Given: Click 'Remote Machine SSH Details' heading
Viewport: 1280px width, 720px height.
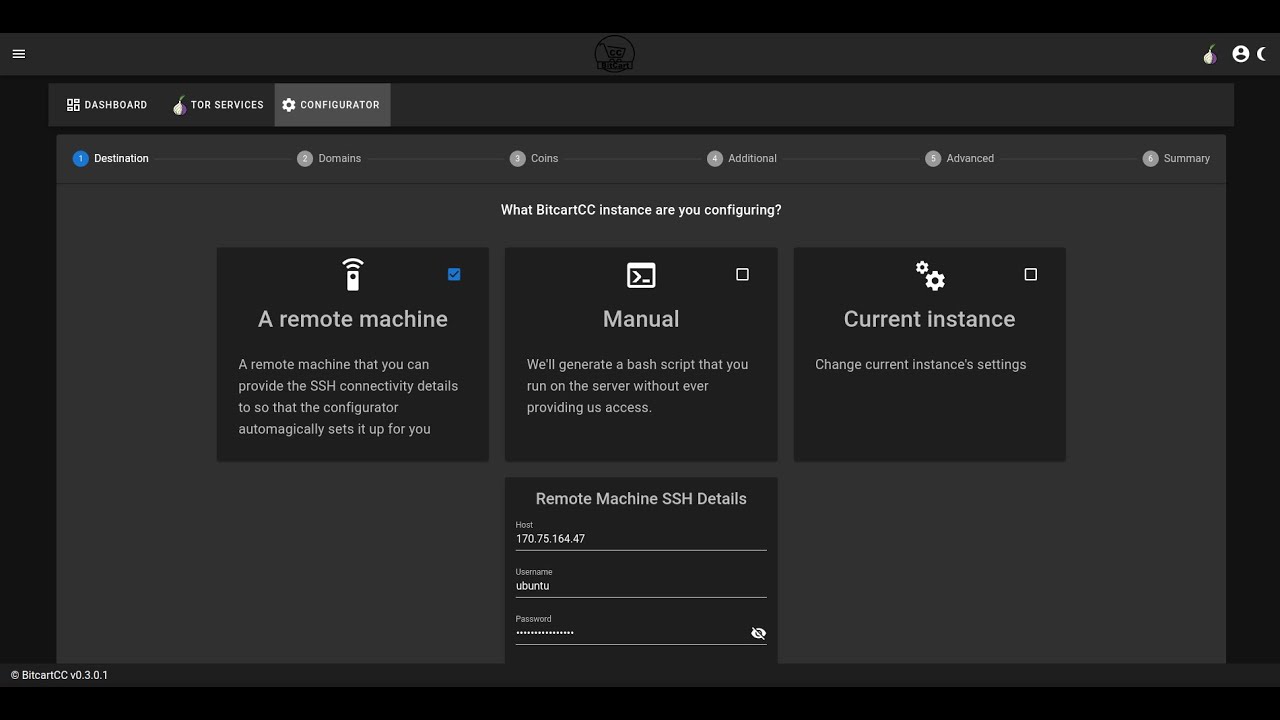Looking at the screenshot, I should [x=641, y=498].
